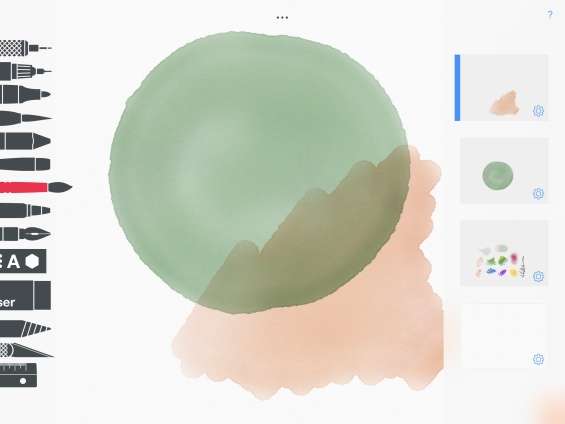Select the technical pencil tool at top
This screenshot has width=565, height=424.
25,48
